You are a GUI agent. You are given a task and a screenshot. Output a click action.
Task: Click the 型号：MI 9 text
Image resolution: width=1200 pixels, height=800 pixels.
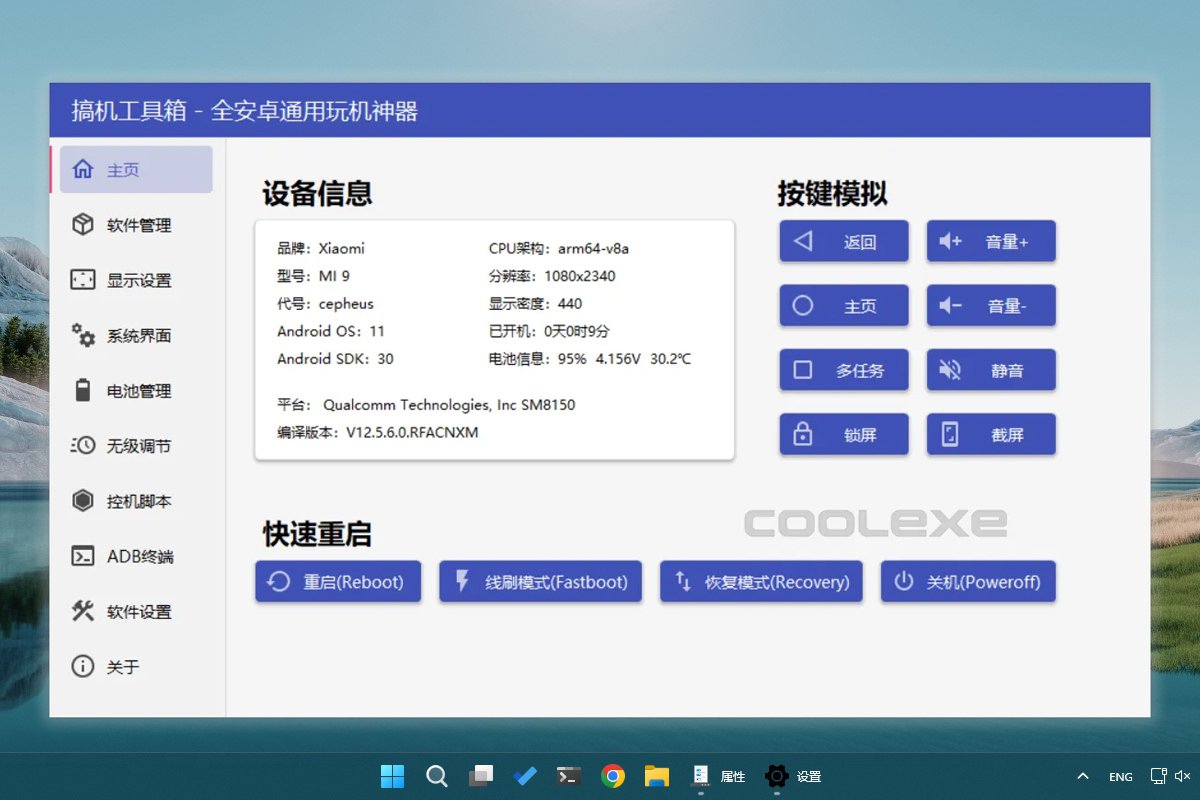click(x=314, y=276)
